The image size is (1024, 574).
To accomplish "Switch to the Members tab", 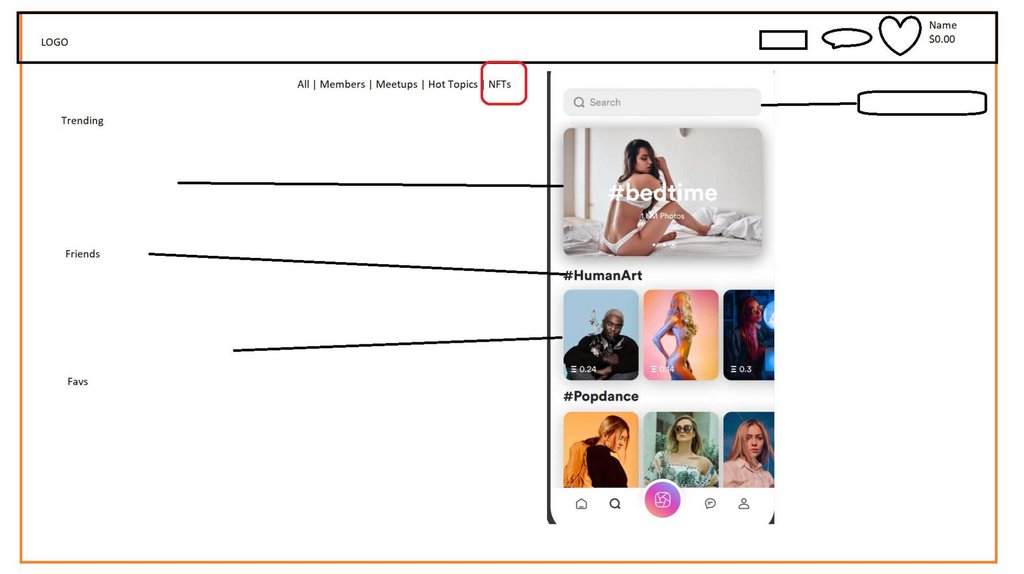I will (x=342, y=84).
